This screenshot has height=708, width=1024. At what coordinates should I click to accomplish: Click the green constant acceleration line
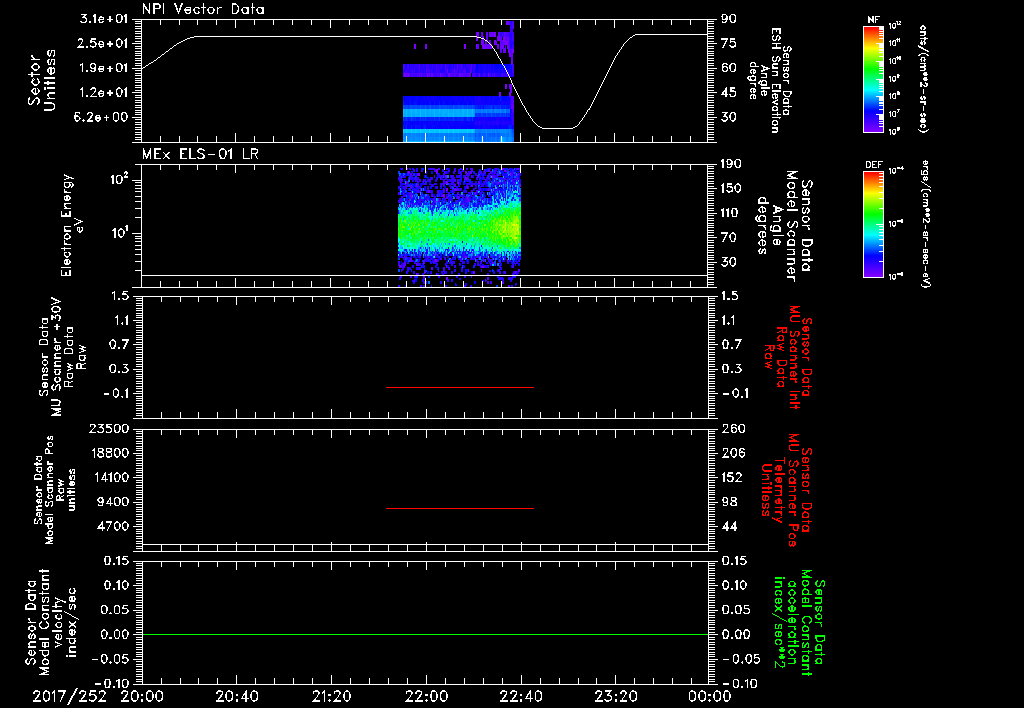click(x=425, y=634)
